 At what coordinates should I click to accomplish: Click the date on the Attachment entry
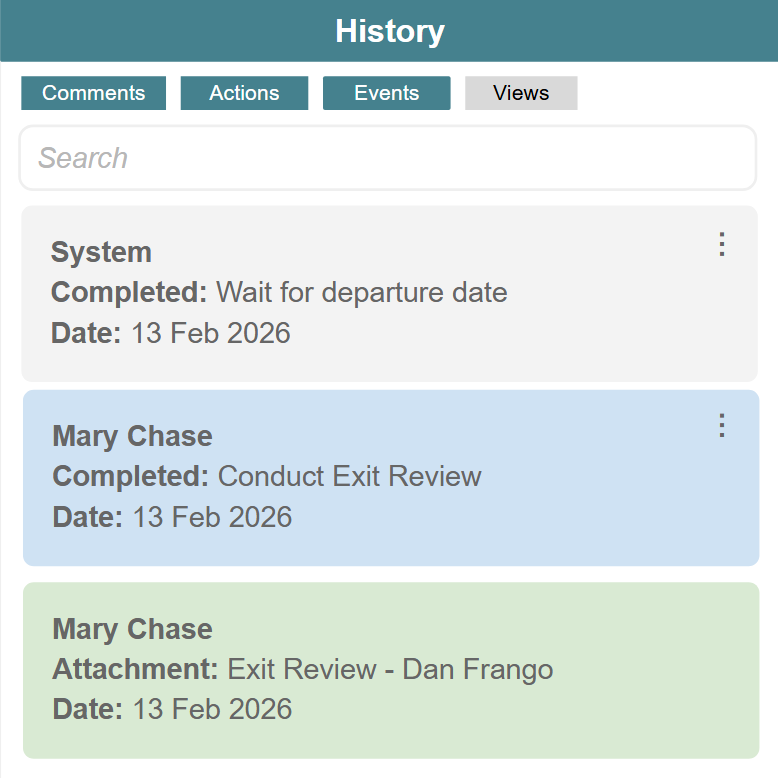[x=212, y=710]
